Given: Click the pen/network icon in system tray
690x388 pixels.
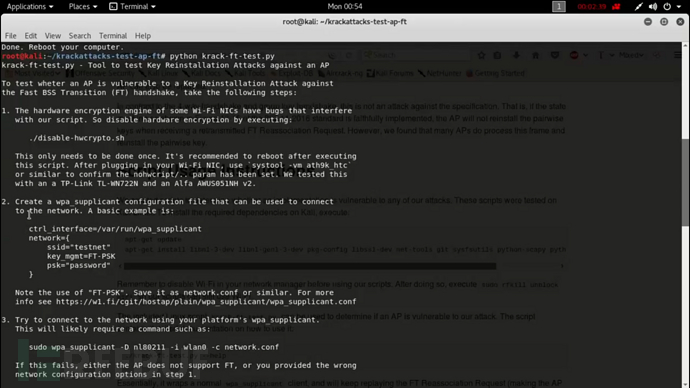Looking at the screenshot, I should pos(639,7).
